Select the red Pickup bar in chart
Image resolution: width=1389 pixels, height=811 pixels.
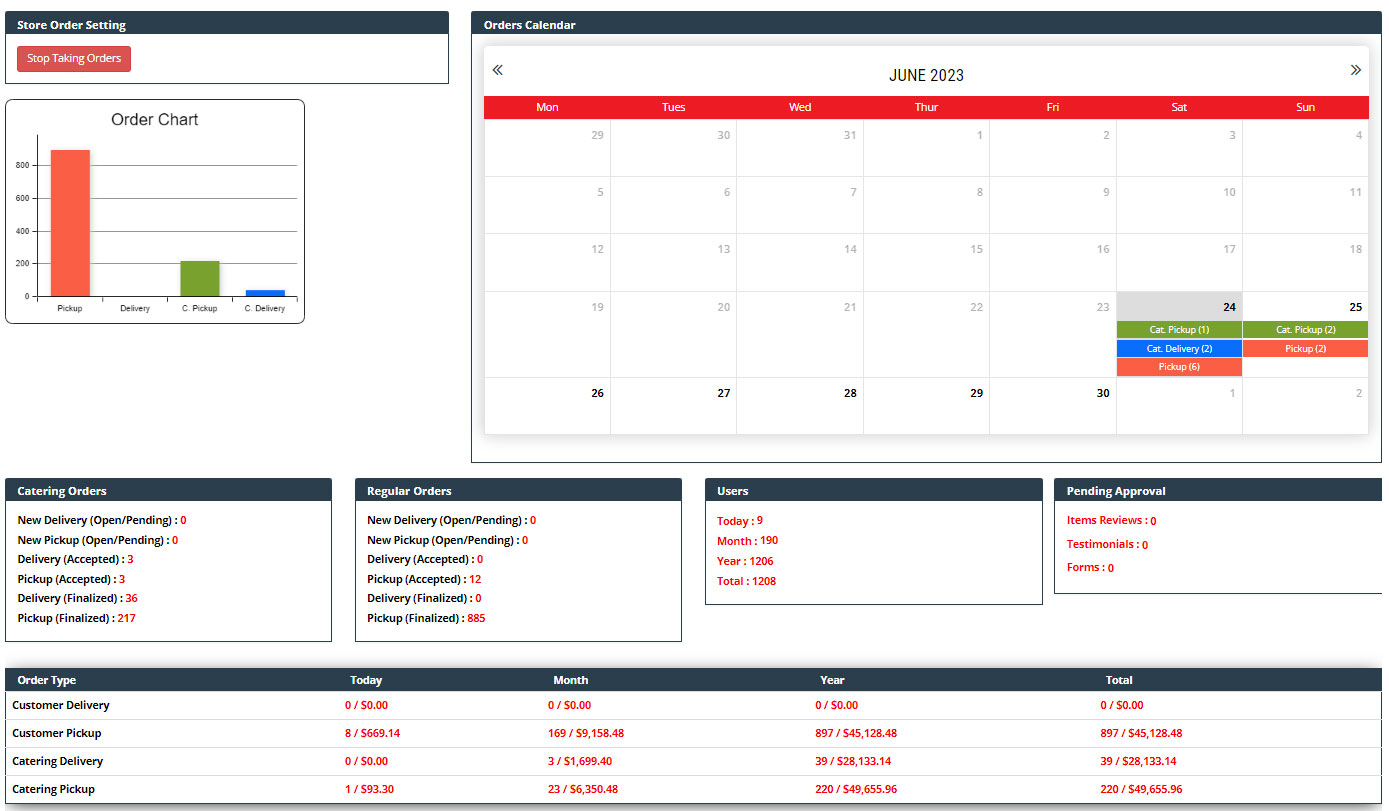(x=70, y=223)
